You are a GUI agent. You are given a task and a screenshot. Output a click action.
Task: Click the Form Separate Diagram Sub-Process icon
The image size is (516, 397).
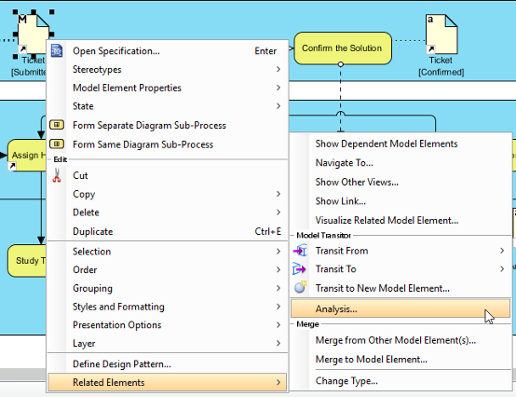pyautogui.click(x=57, y=125)
